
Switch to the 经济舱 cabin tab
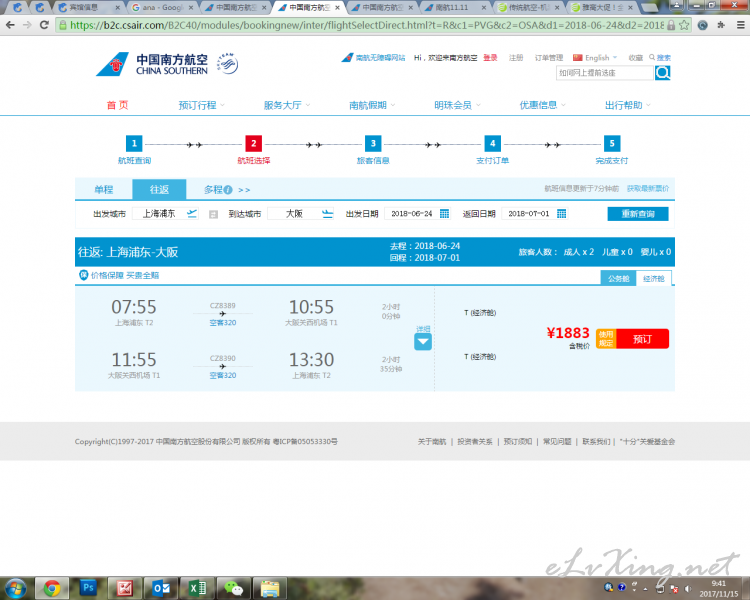point(653,278)
